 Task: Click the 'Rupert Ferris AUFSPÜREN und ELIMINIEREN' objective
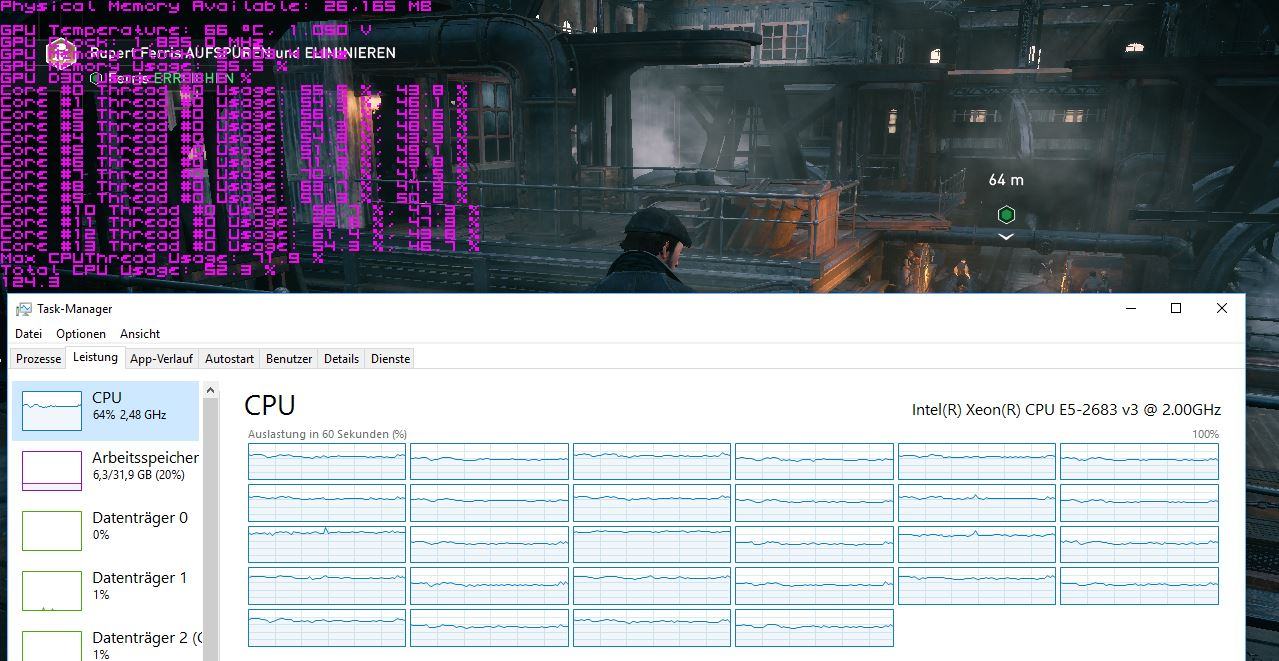tap(243, 53)
